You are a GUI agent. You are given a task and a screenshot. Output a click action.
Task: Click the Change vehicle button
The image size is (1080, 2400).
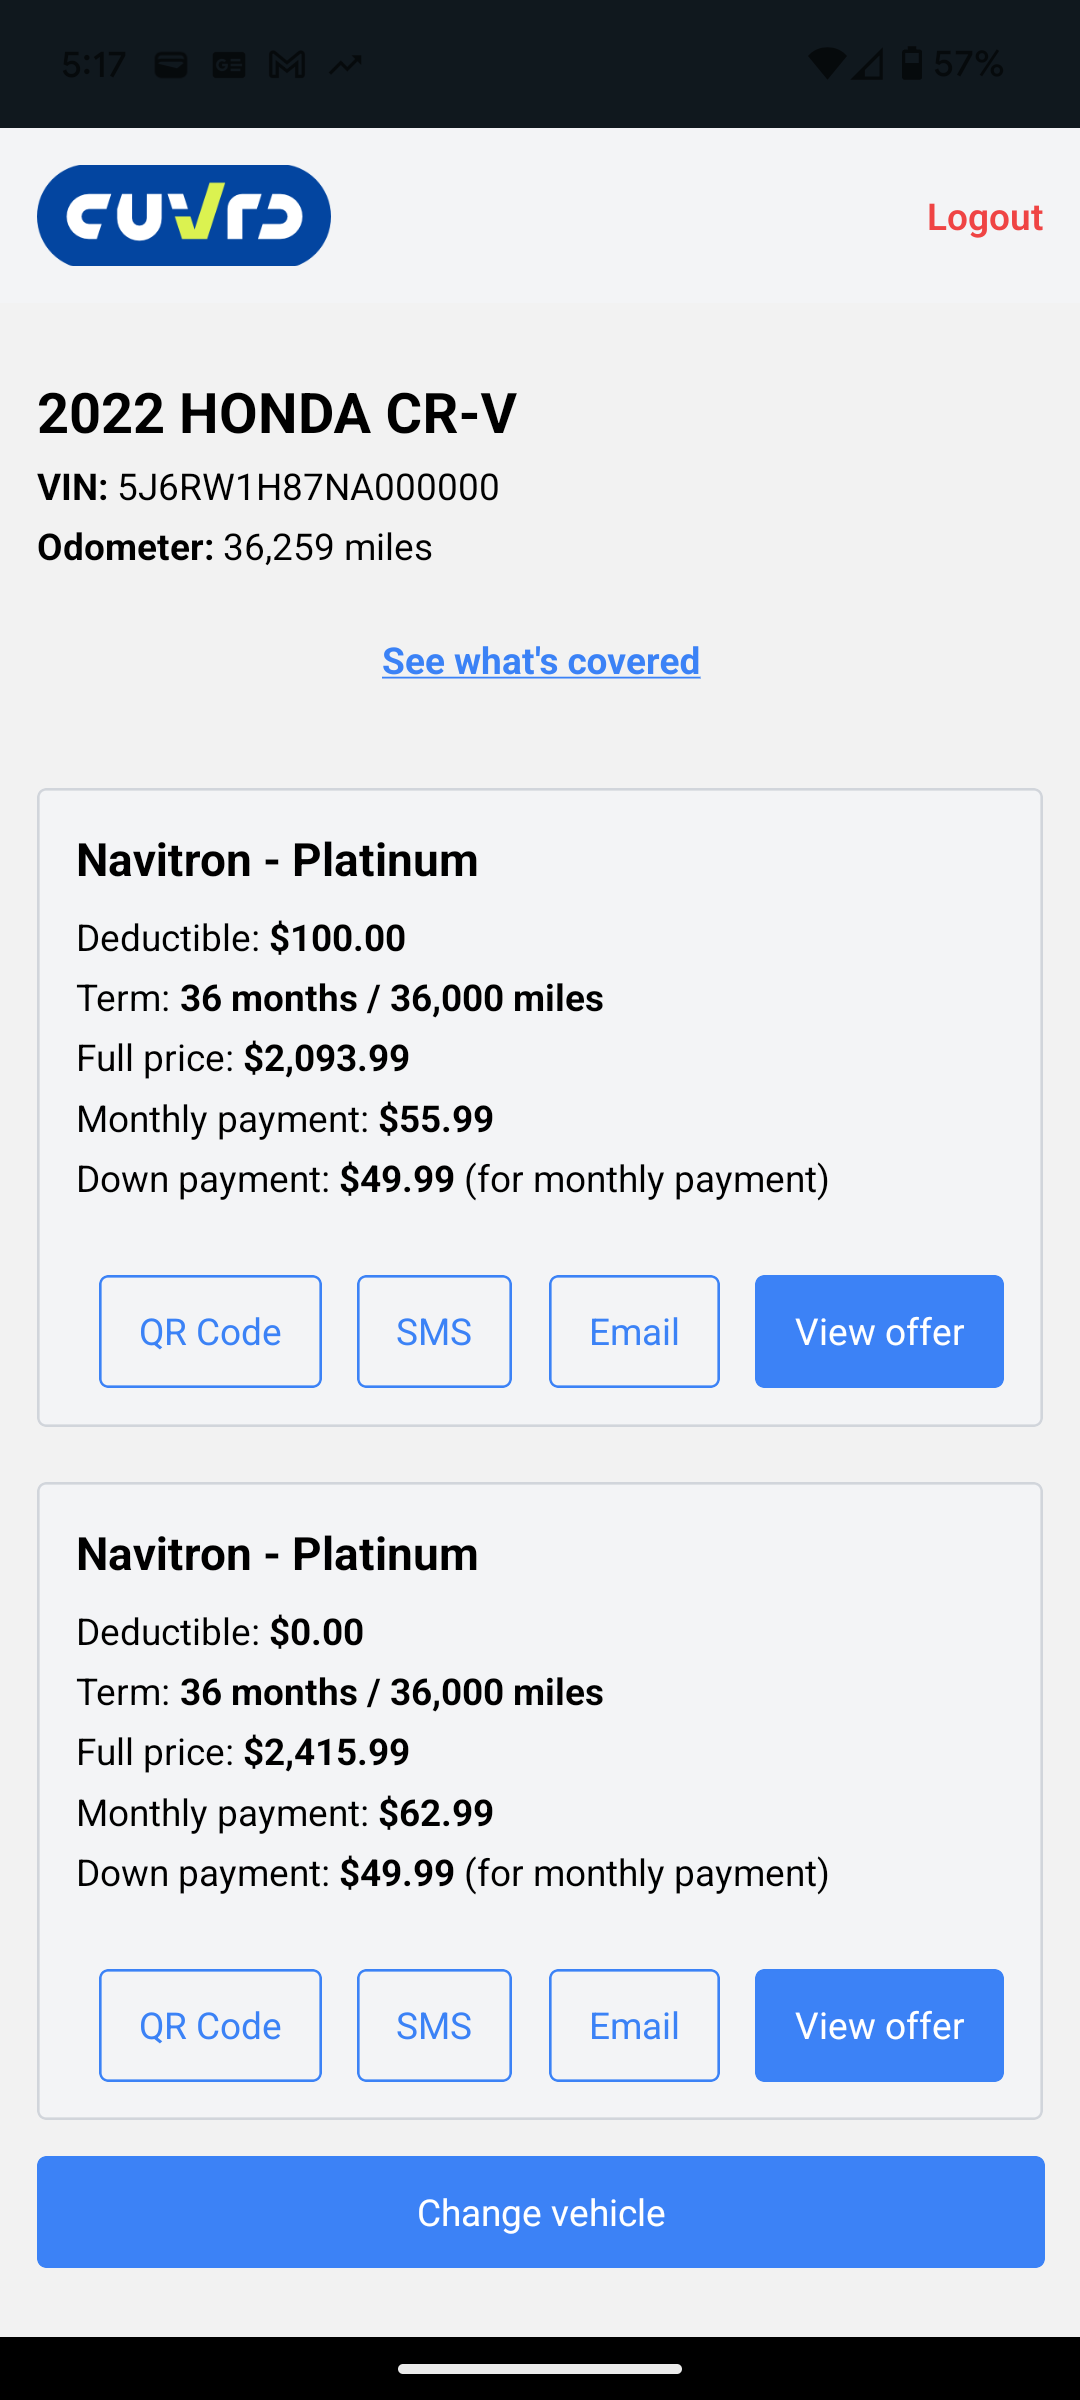pos(541,2212)
